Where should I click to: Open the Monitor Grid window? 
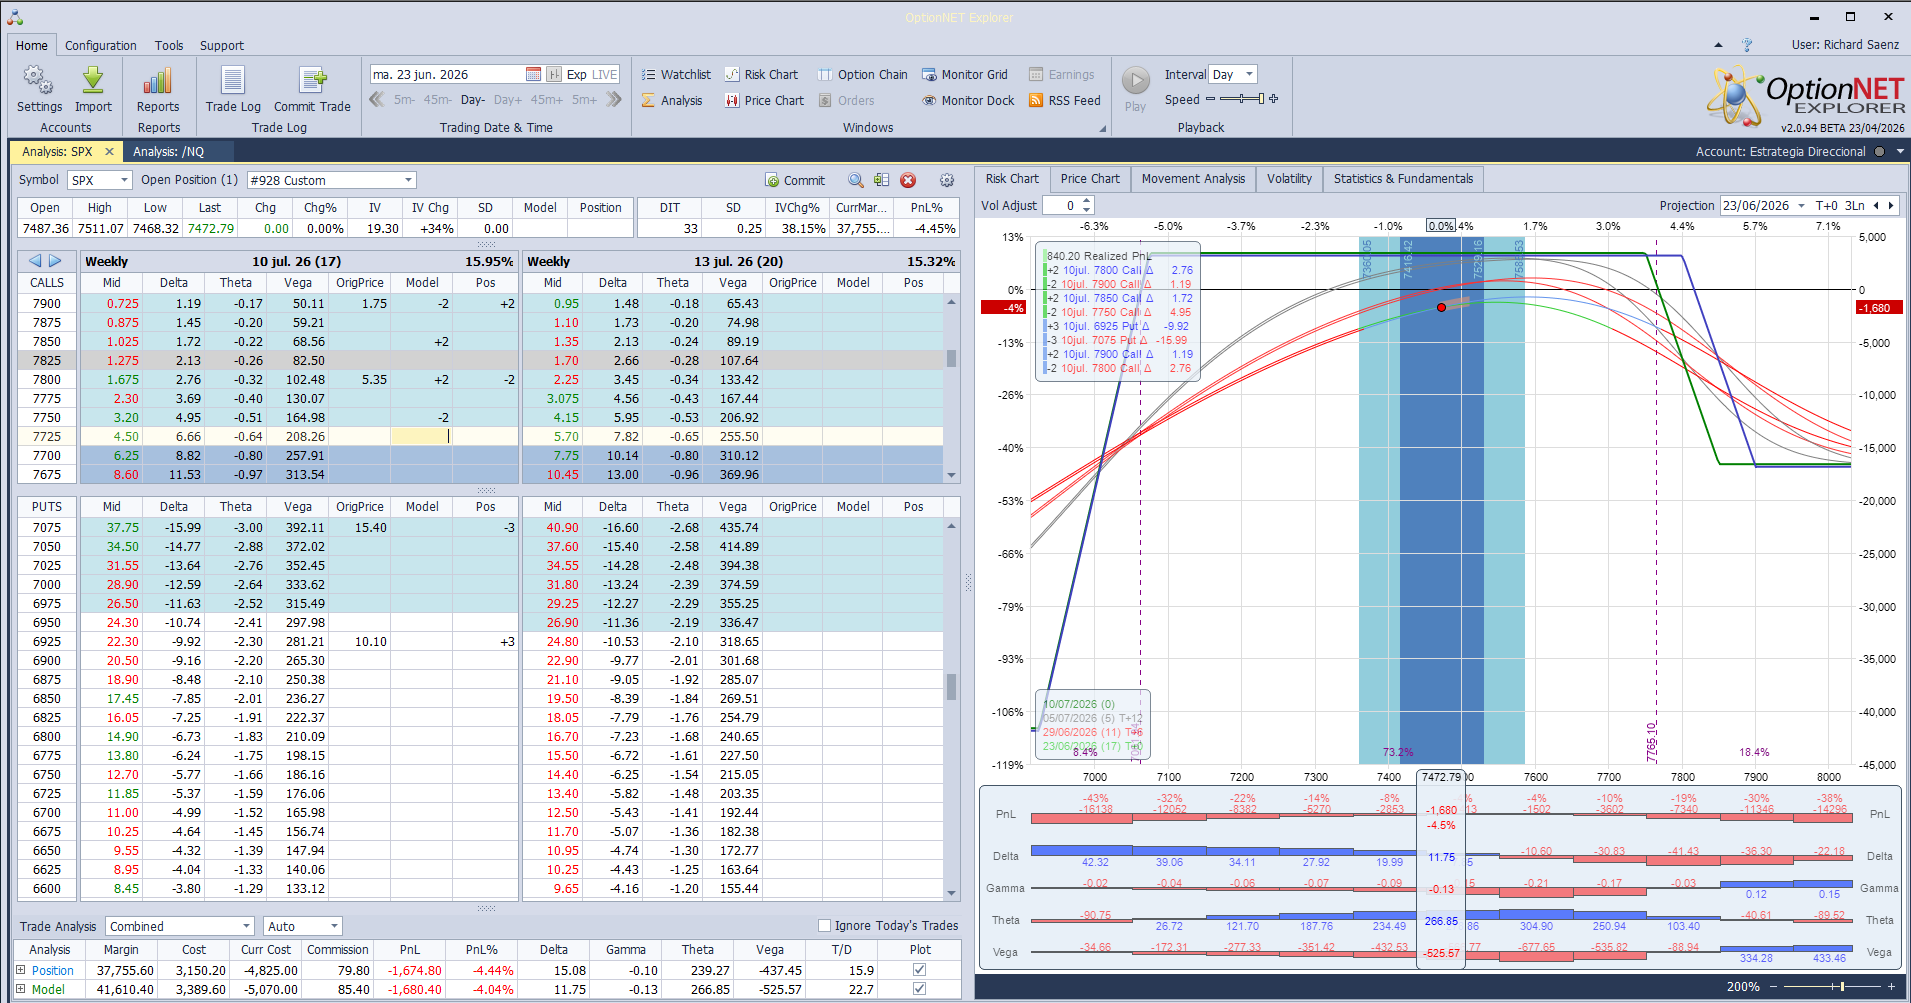tap(965, 74)
